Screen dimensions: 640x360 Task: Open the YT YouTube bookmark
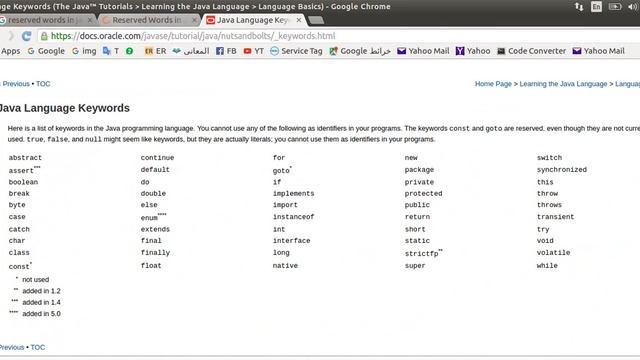pyautogui.click(x=253, y=51)
